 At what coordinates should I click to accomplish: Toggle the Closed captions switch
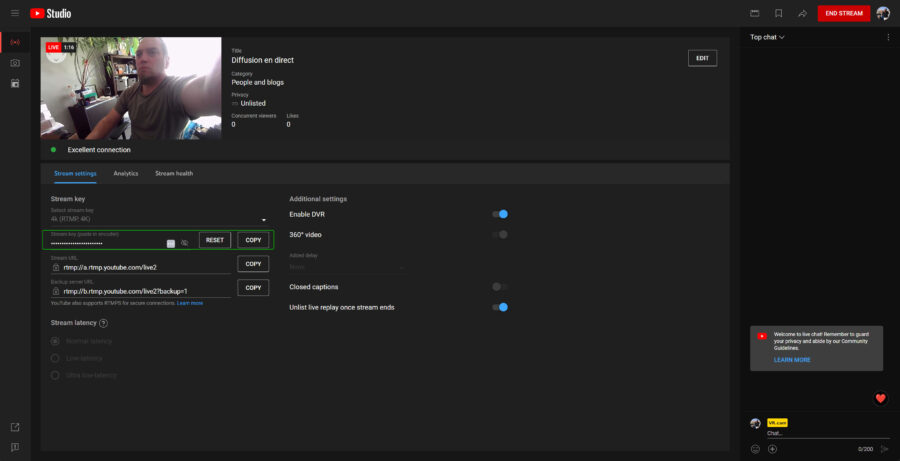coord(500,287)
